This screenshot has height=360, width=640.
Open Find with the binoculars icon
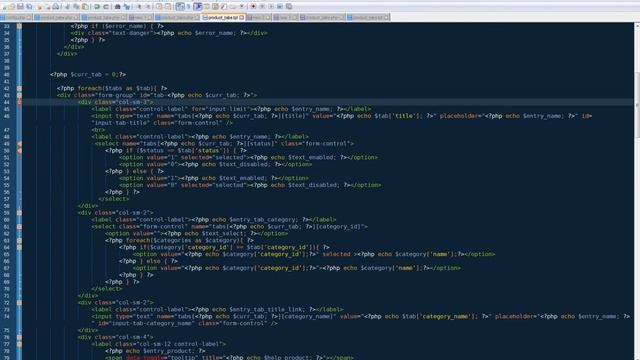click(117, 7)
